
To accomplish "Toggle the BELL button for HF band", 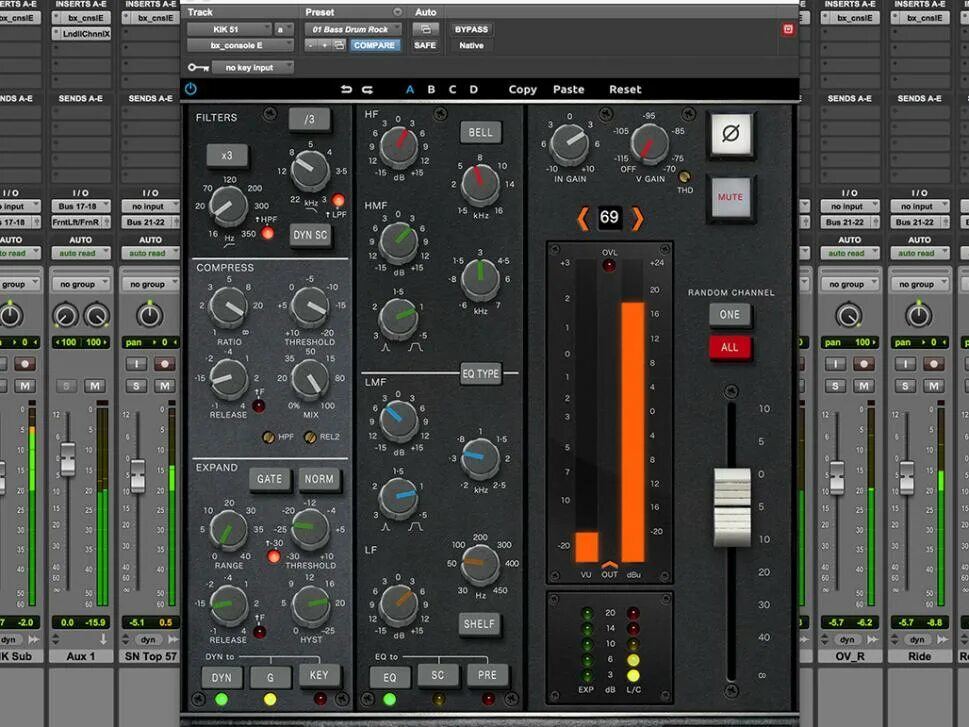I will [x=480, y=132].
